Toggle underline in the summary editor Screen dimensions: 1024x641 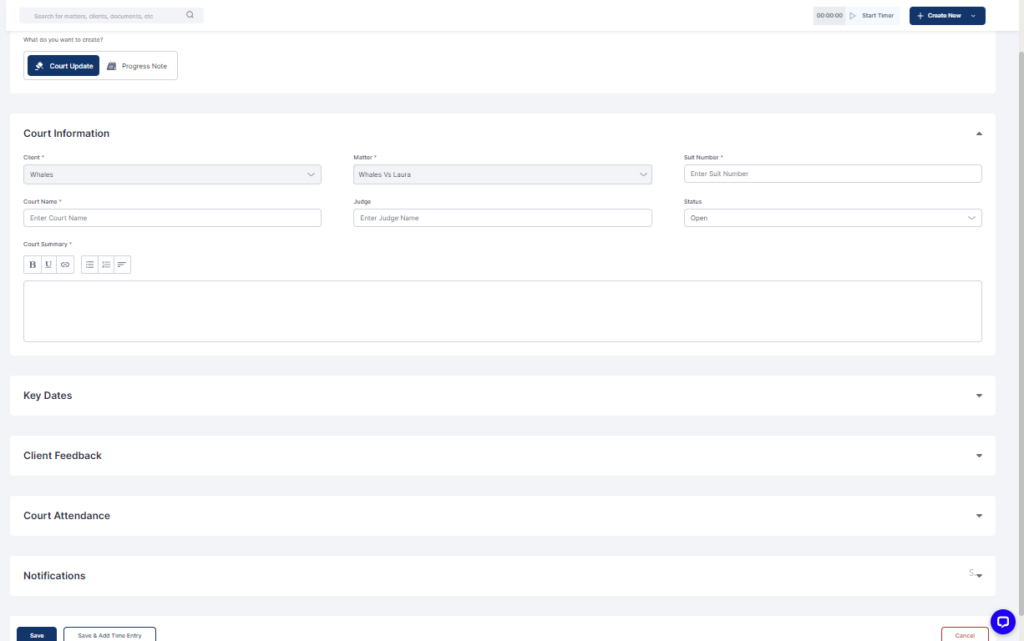48,265
